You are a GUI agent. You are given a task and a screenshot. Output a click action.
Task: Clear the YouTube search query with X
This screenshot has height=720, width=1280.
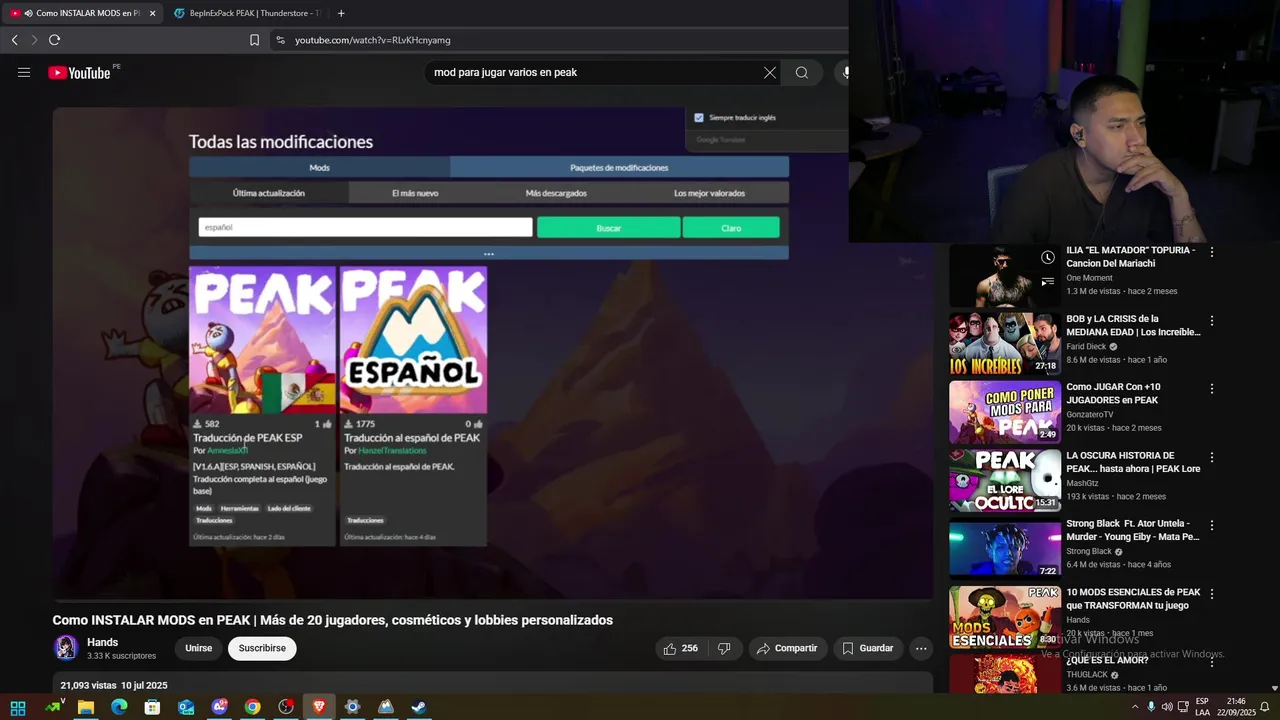pyautogui.click(x=770, y=72)
